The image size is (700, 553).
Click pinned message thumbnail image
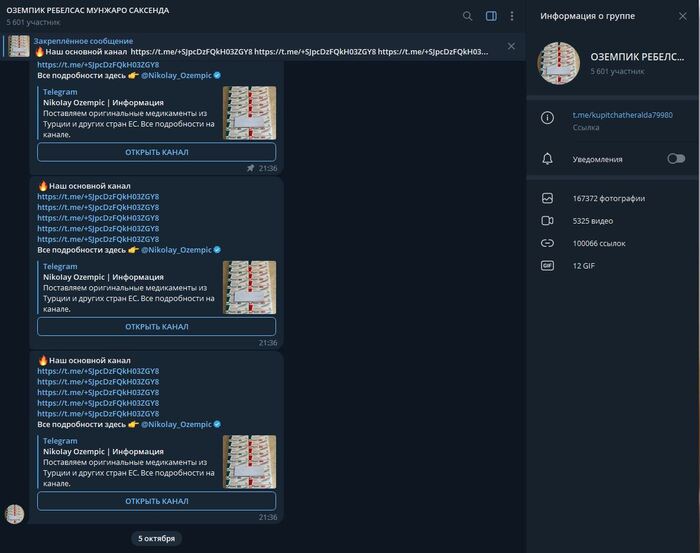(x=19, y=46)
